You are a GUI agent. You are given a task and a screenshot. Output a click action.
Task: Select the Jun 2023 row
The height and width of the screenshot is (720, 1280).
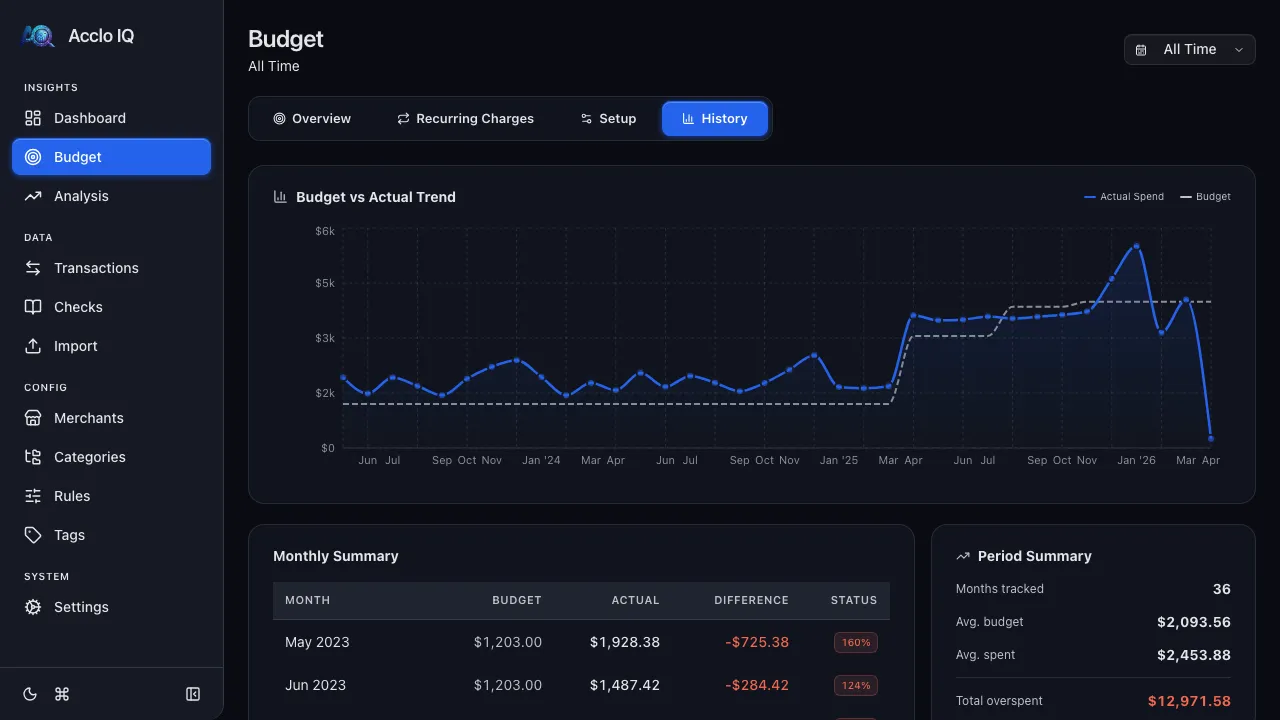pyautogui.click(x=581, y=685)
